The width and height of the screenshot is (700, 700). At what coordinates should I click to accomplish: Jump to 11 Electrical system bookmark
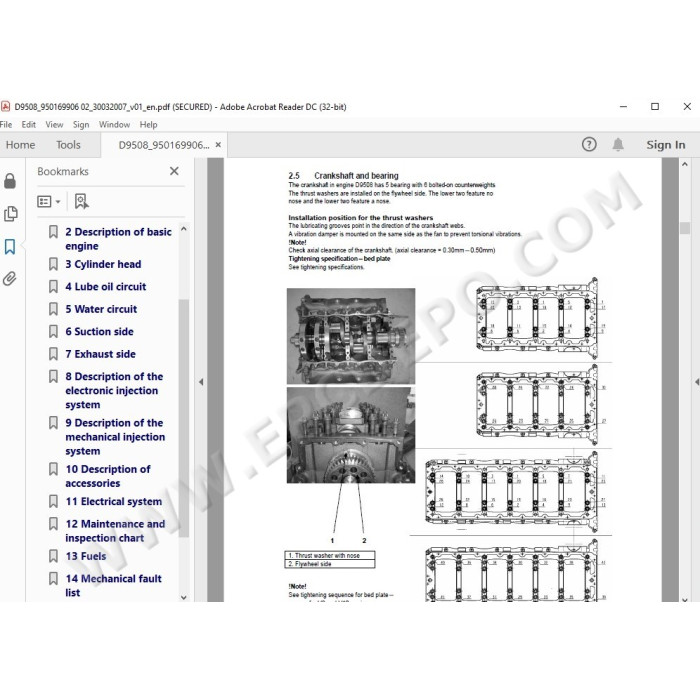coord(113,501)
